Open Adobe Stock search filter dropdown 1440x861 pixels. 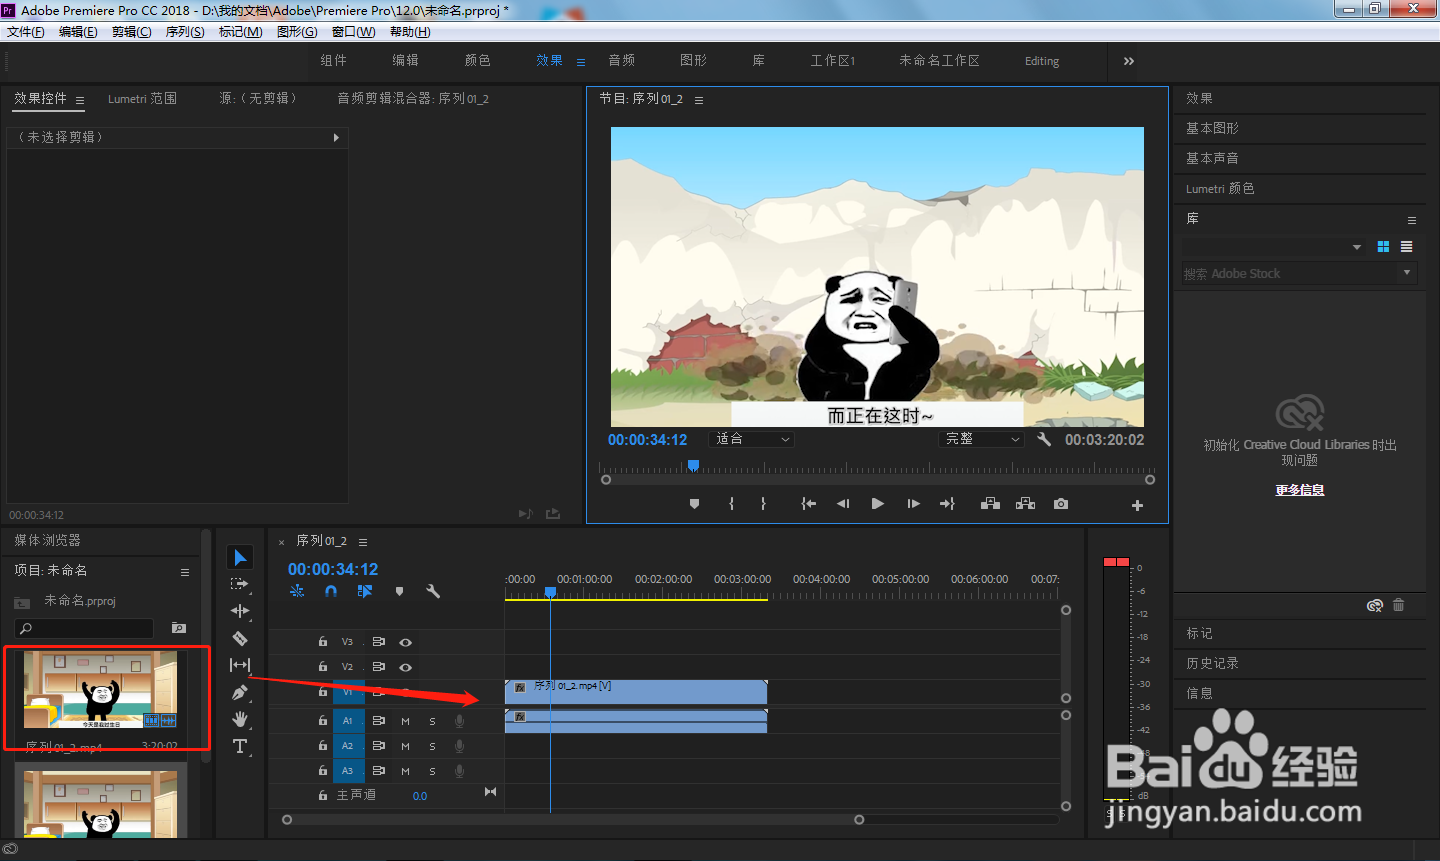1407,273
